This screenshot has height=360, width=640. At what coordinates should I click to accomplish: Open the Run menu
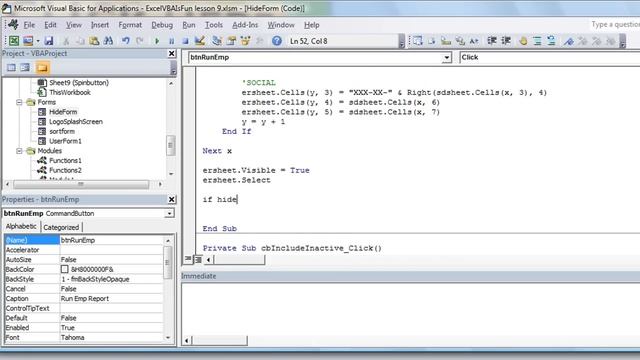(189, 25)
